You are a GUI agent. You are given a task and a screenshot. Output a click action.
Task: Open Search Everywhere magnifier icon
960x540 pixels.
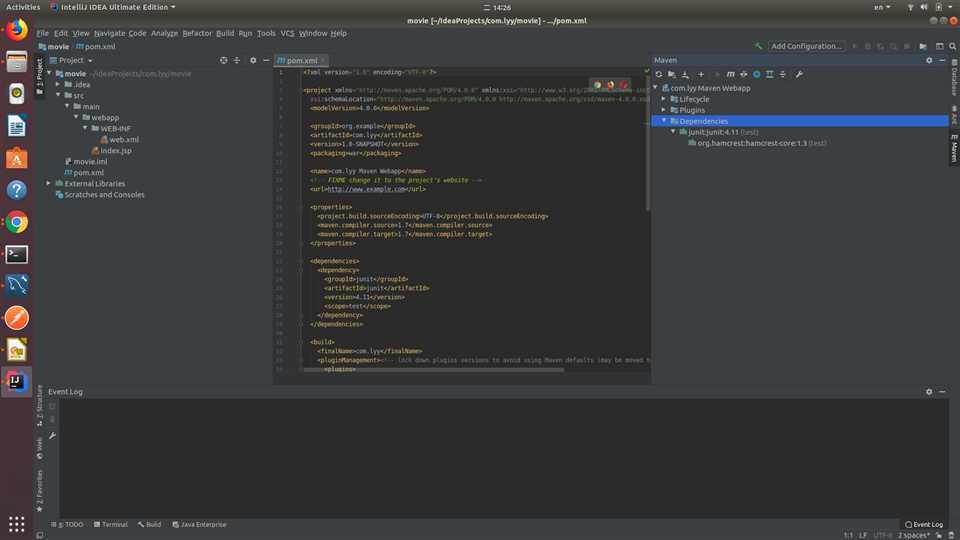(x=953, y=46)
